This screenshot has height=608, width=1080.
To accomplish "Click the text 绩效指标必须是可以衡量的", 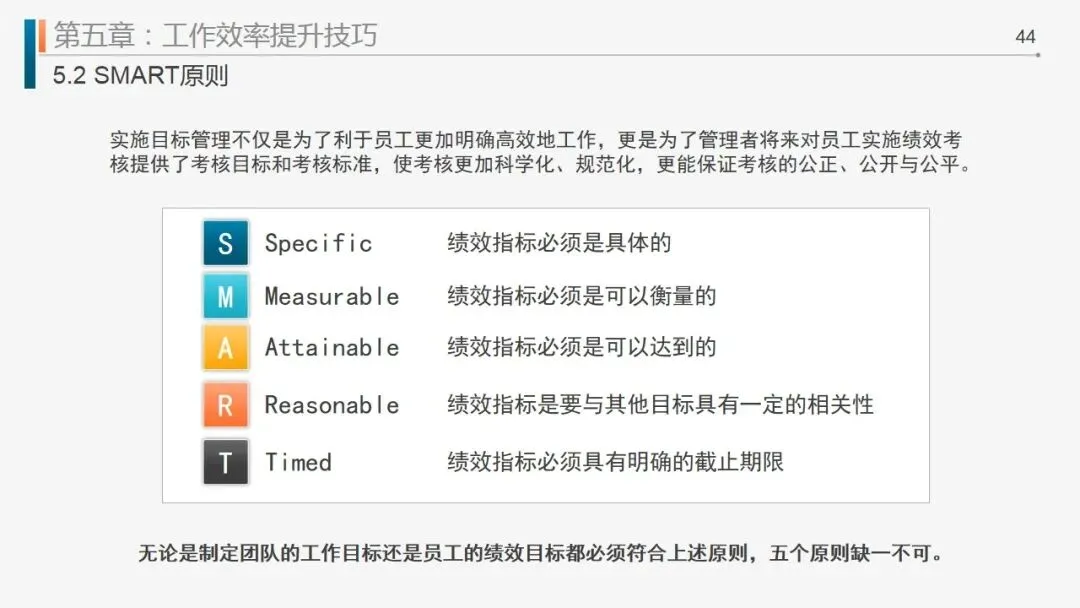I will click(581, 296).
